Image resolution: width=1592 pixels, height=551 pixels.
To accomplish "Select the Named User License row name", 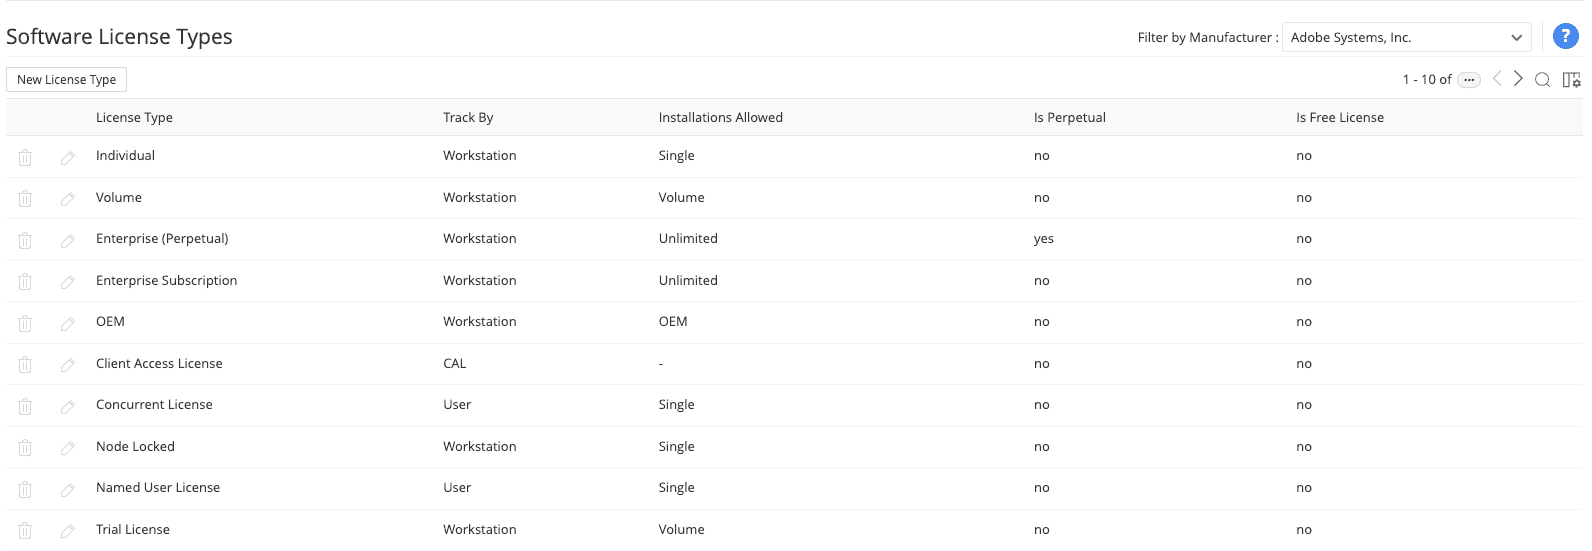I will click(x=158, y=488).
